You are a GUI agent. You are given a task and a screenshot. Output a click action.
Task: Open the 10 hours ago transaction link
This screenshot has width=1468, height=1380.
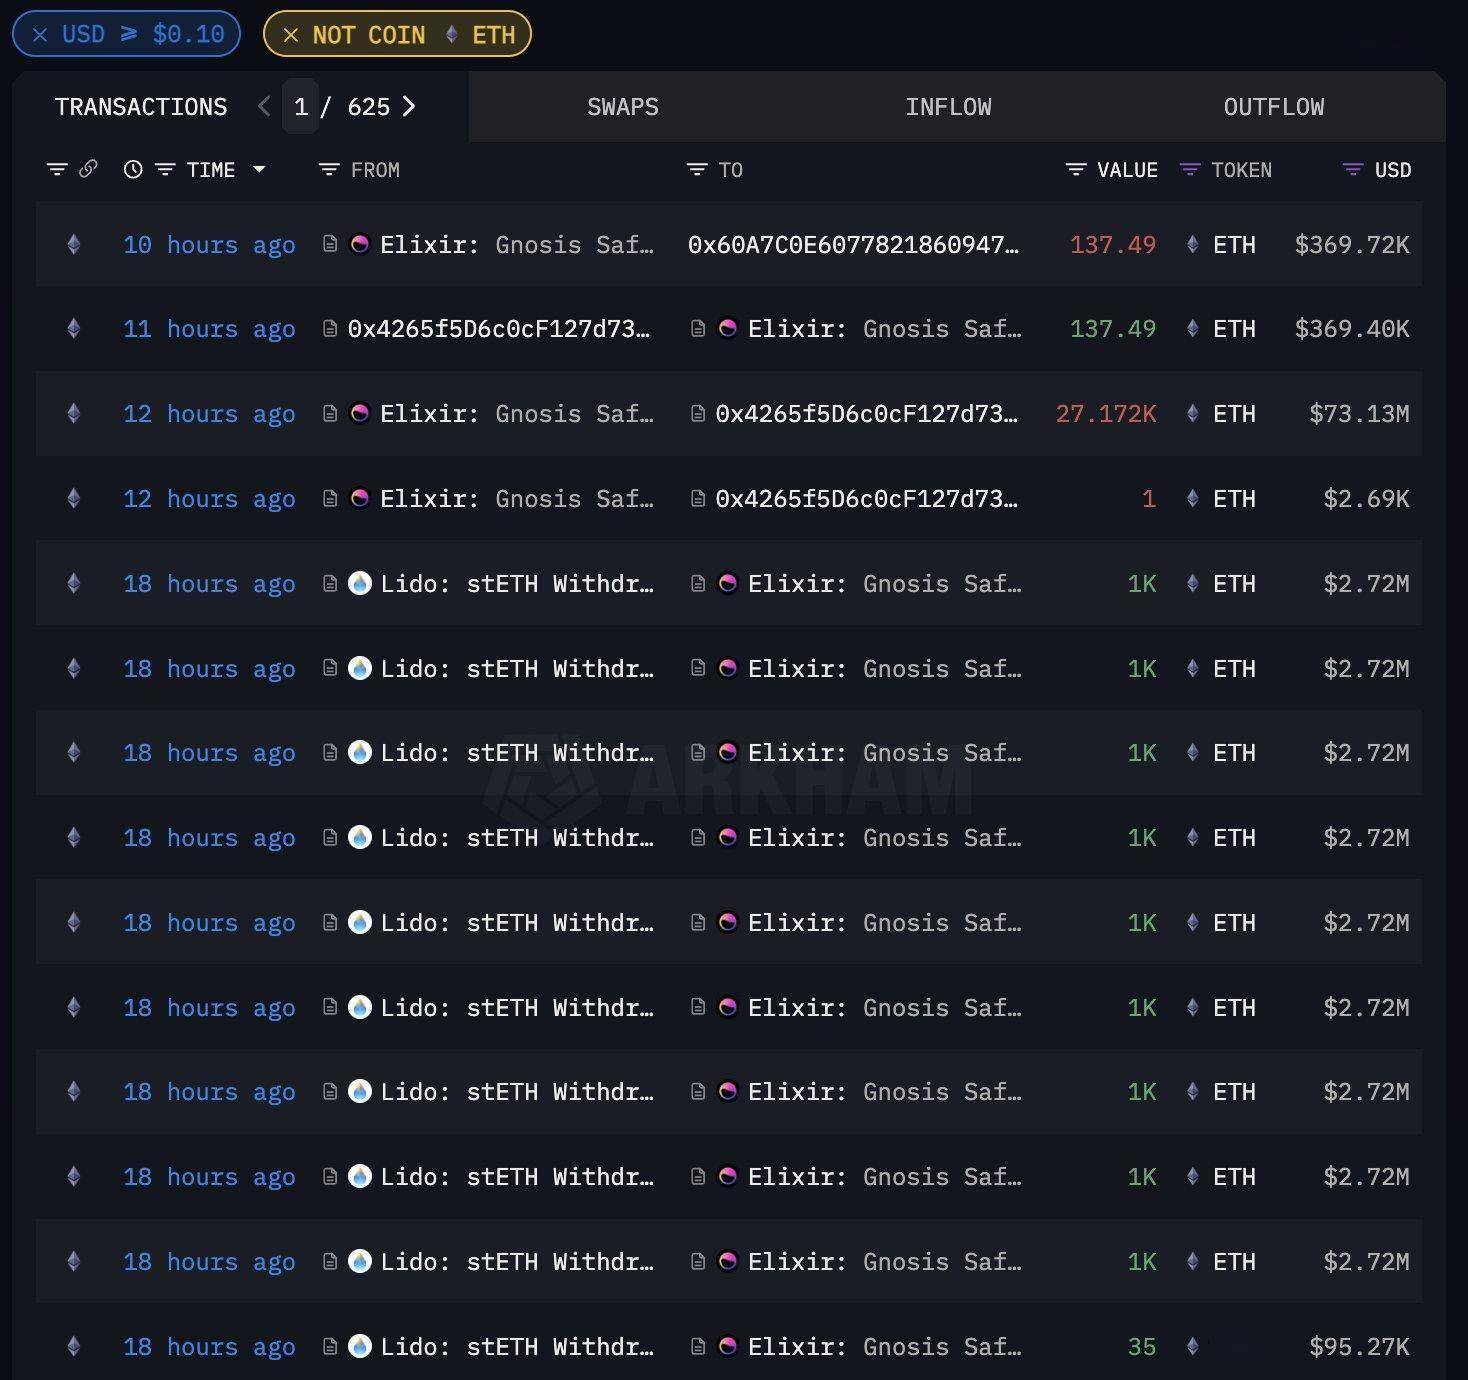point(209,244)
